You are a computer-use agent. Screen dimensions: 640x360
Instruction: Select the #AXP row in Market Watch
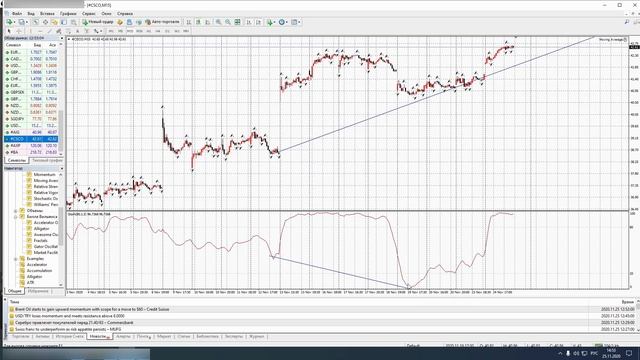[31, 146]
